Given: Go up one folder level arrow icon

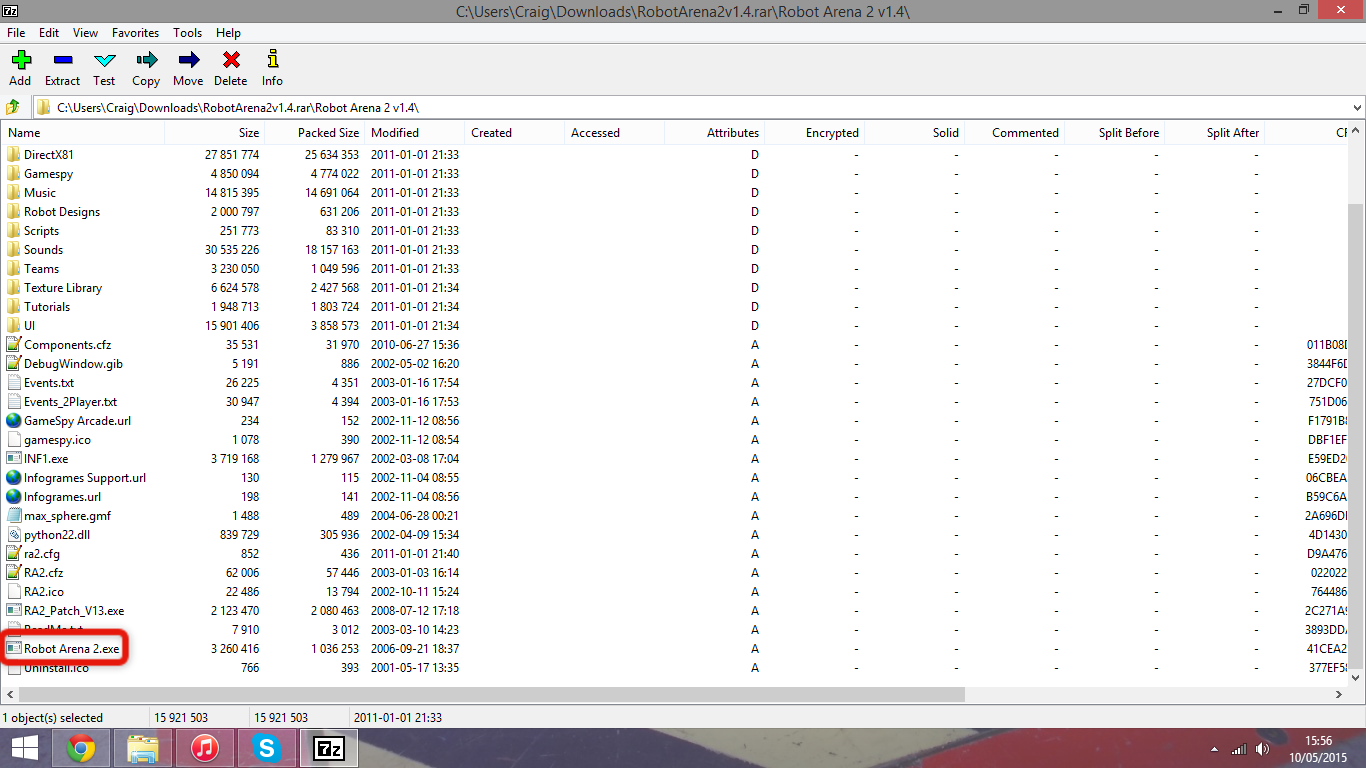Looking at the screenshot, I should tap(13, 107).
